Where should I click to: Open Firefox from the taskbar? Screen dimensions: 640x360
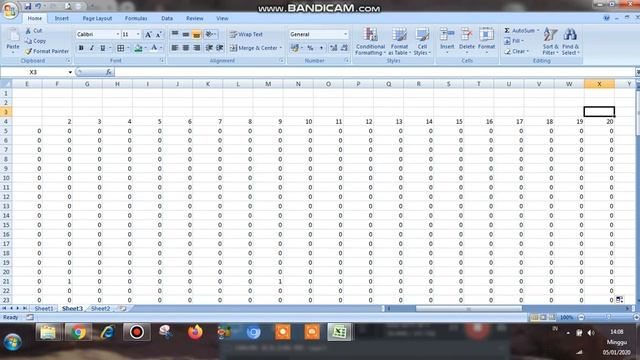pyautogui.click(x=195, y=332)
